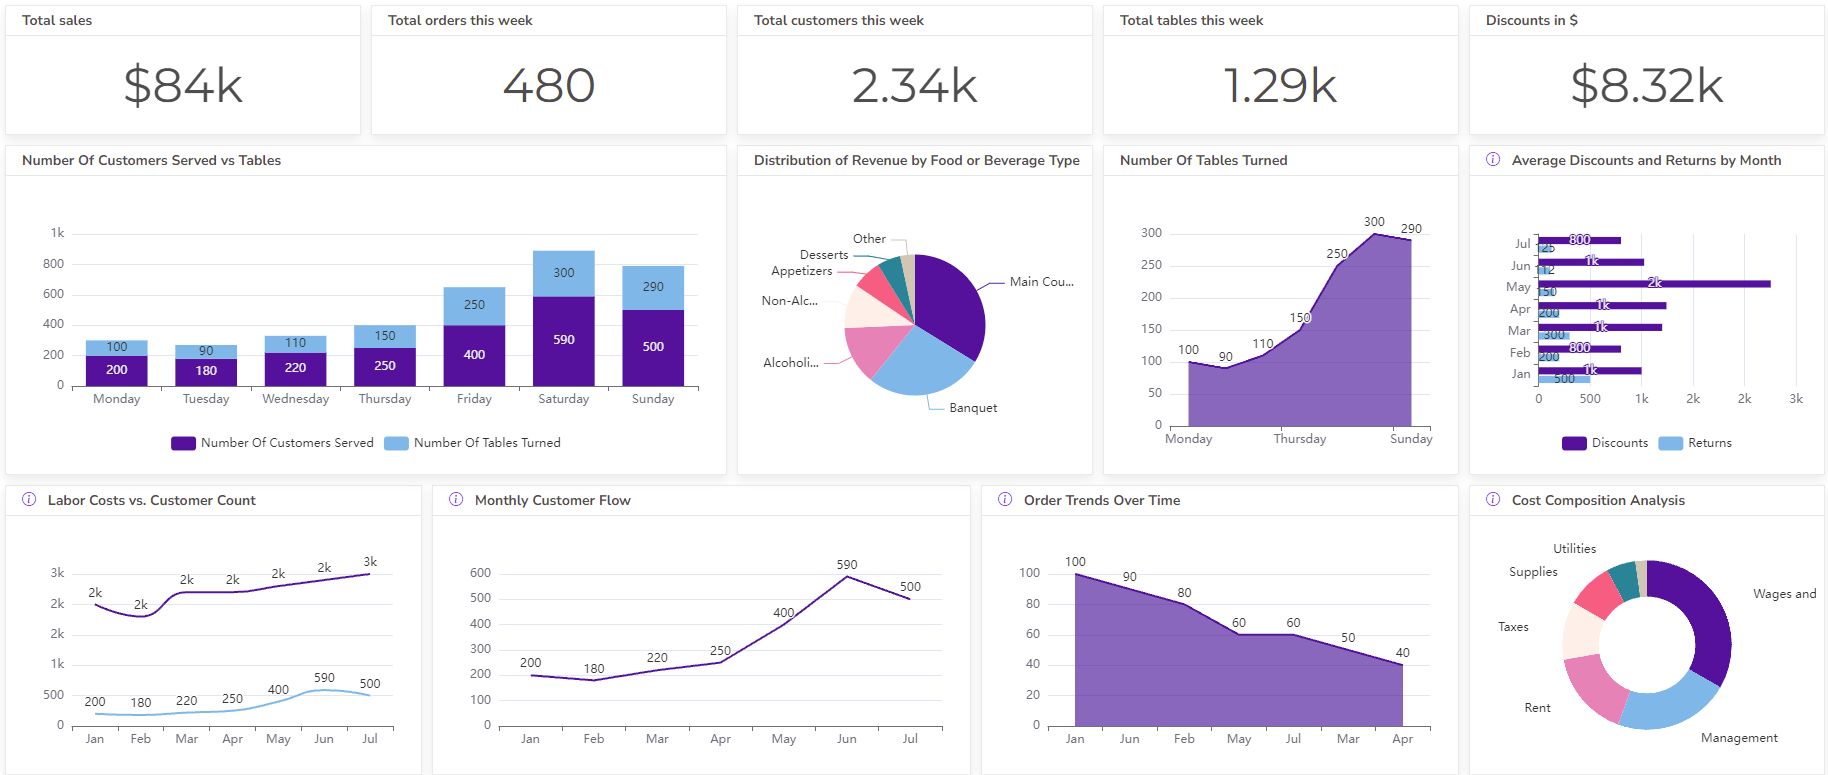Screen dimensions: 1828x775
Task: Open info icon for Cost Composition Analysis
Action: (x=1492, y=500)
